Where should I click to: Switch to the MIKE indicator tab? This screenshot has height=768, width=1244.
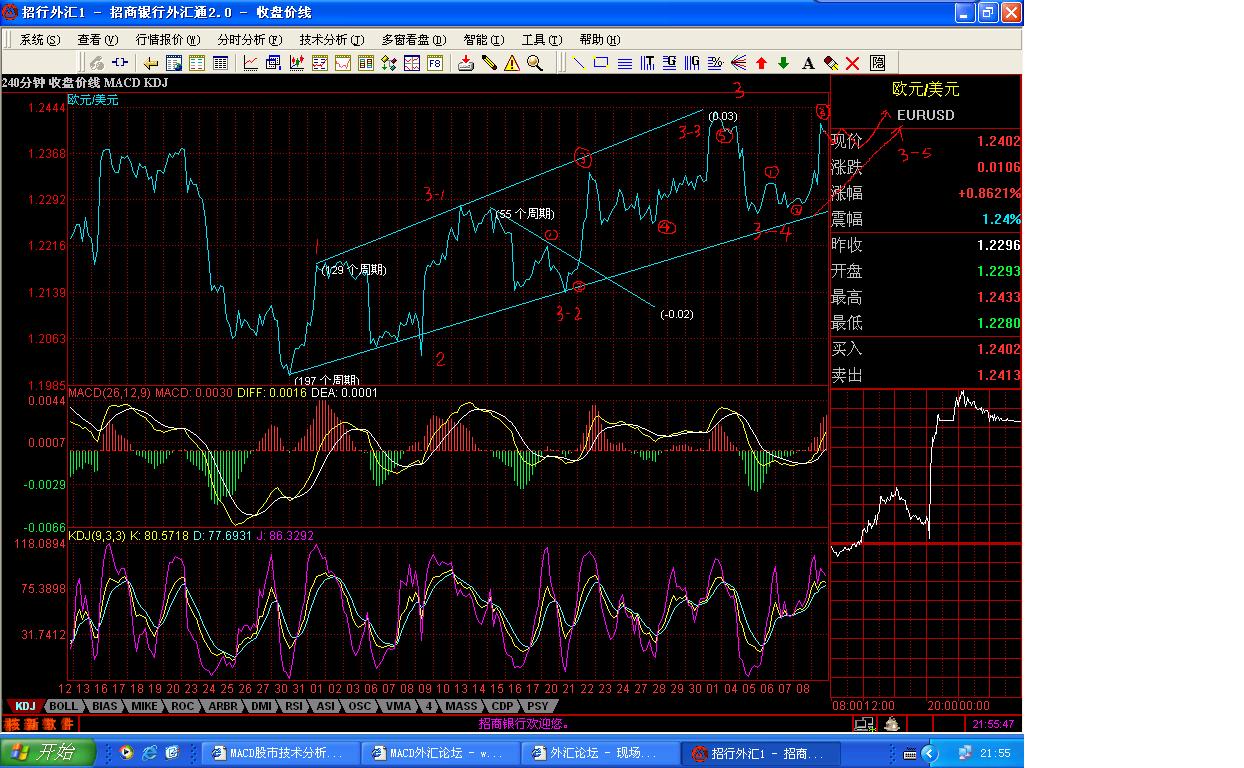coord(145,706)
